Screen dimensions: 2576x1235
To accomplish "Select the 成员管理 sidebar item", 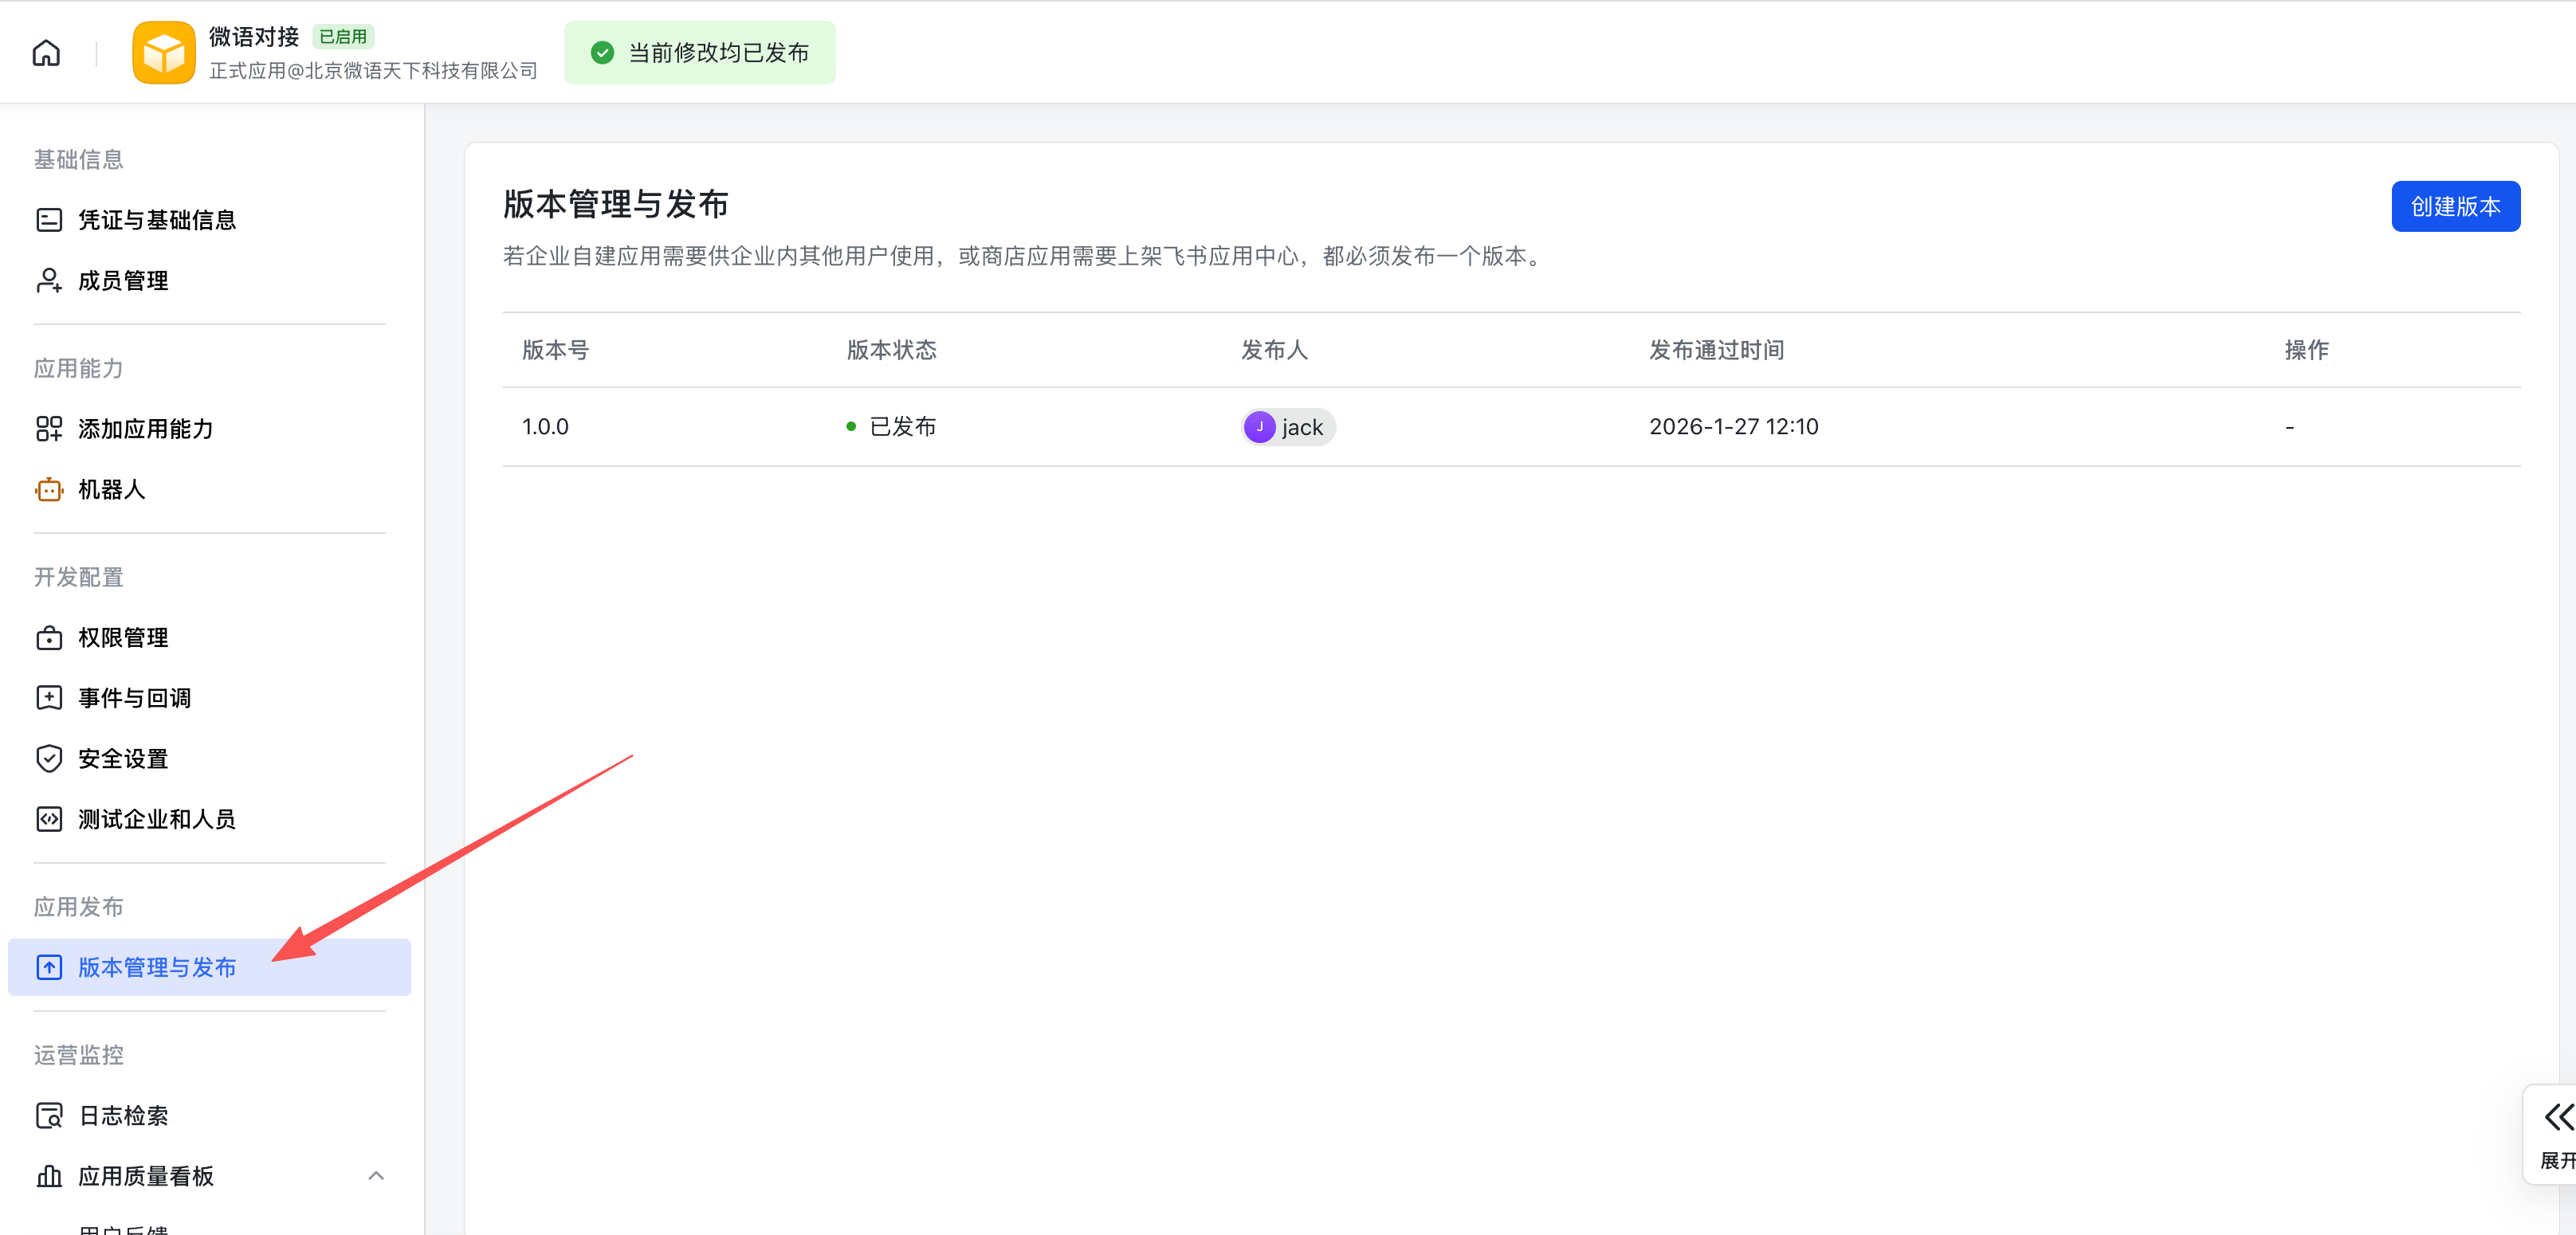I will click(123, 280).
